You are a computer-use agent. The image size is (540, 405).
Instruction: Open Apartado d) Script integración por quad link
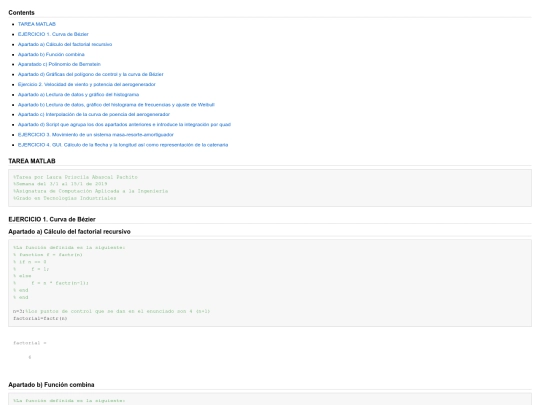pyautogui.click(x=124, y=124)
